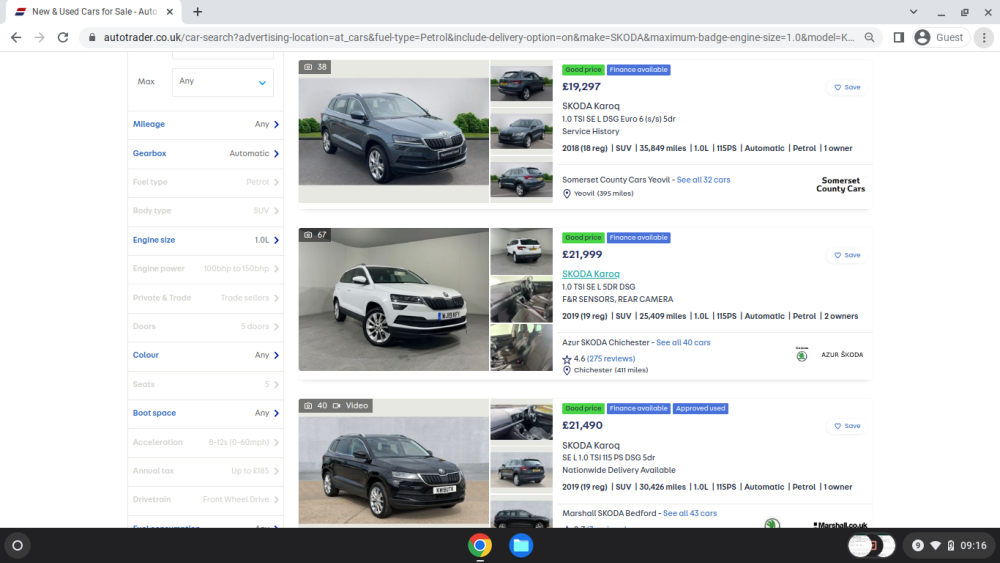Open the Files app from the shelf
This screenshot has height=563, width=1000.
point(521,546)
